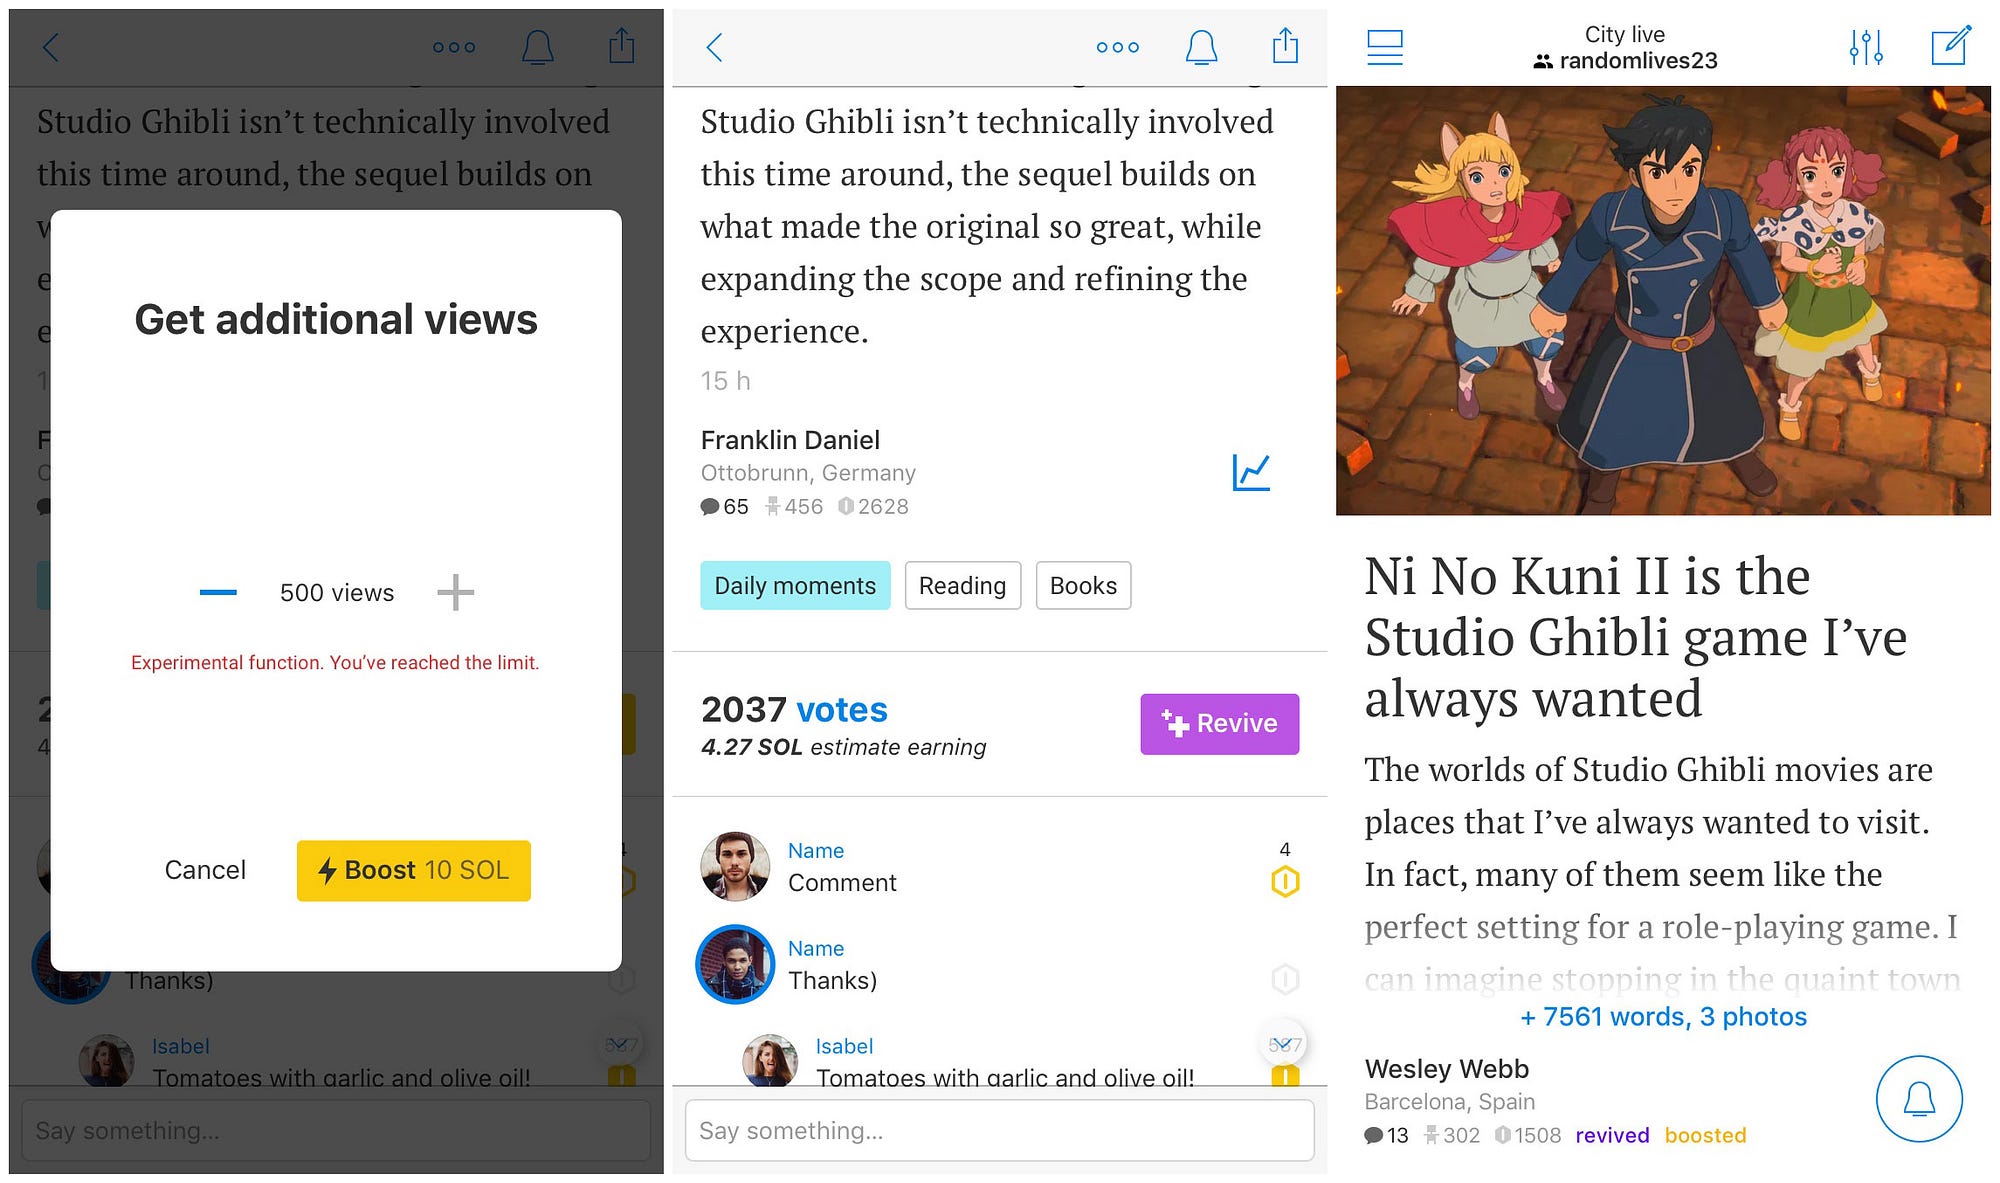Screen dimensions: 2000x1183
Task: Open the comment count 13 on Wesley Webb's post
Action: click(x=1386, y=1136)
